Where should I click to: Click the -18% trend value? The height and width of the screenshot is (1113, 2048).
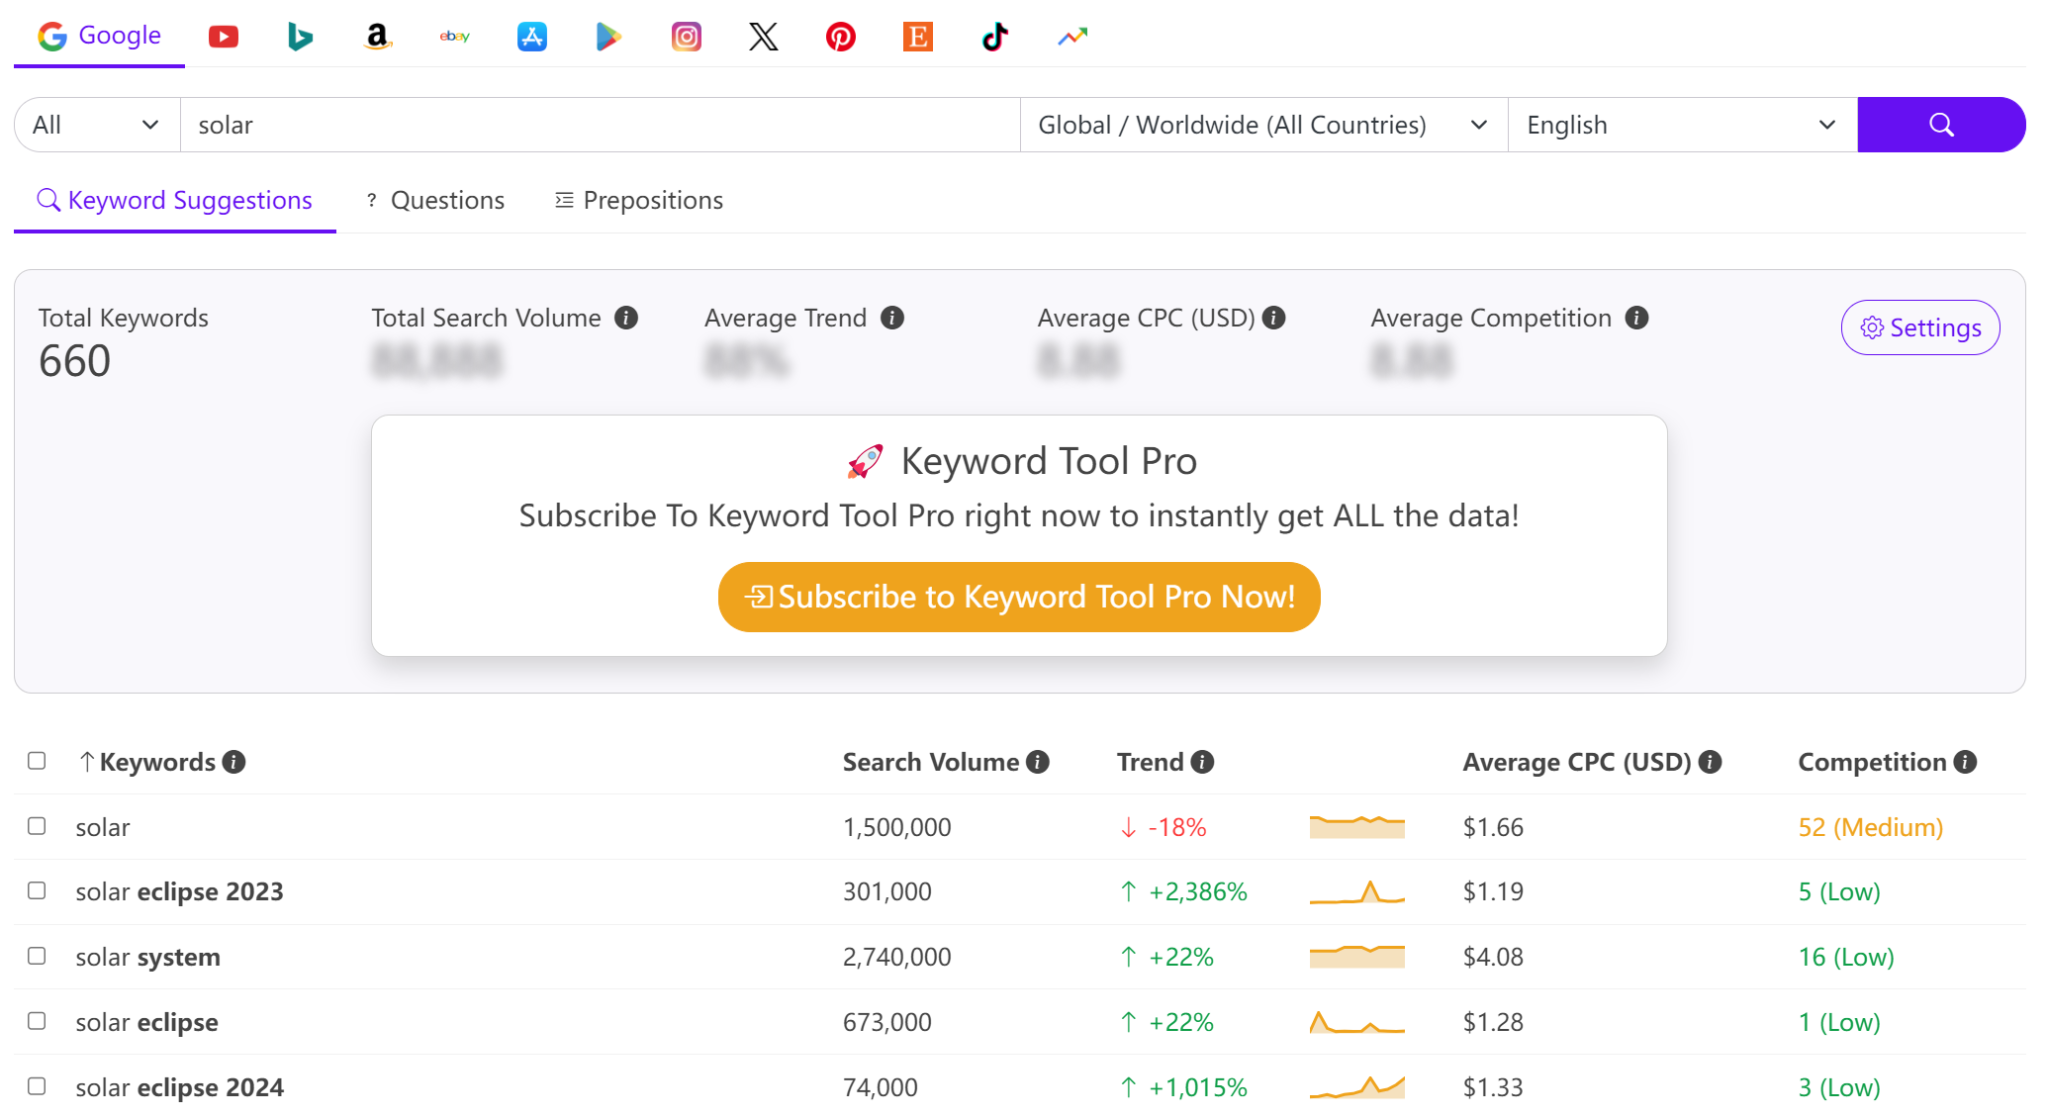[1177, 827]
